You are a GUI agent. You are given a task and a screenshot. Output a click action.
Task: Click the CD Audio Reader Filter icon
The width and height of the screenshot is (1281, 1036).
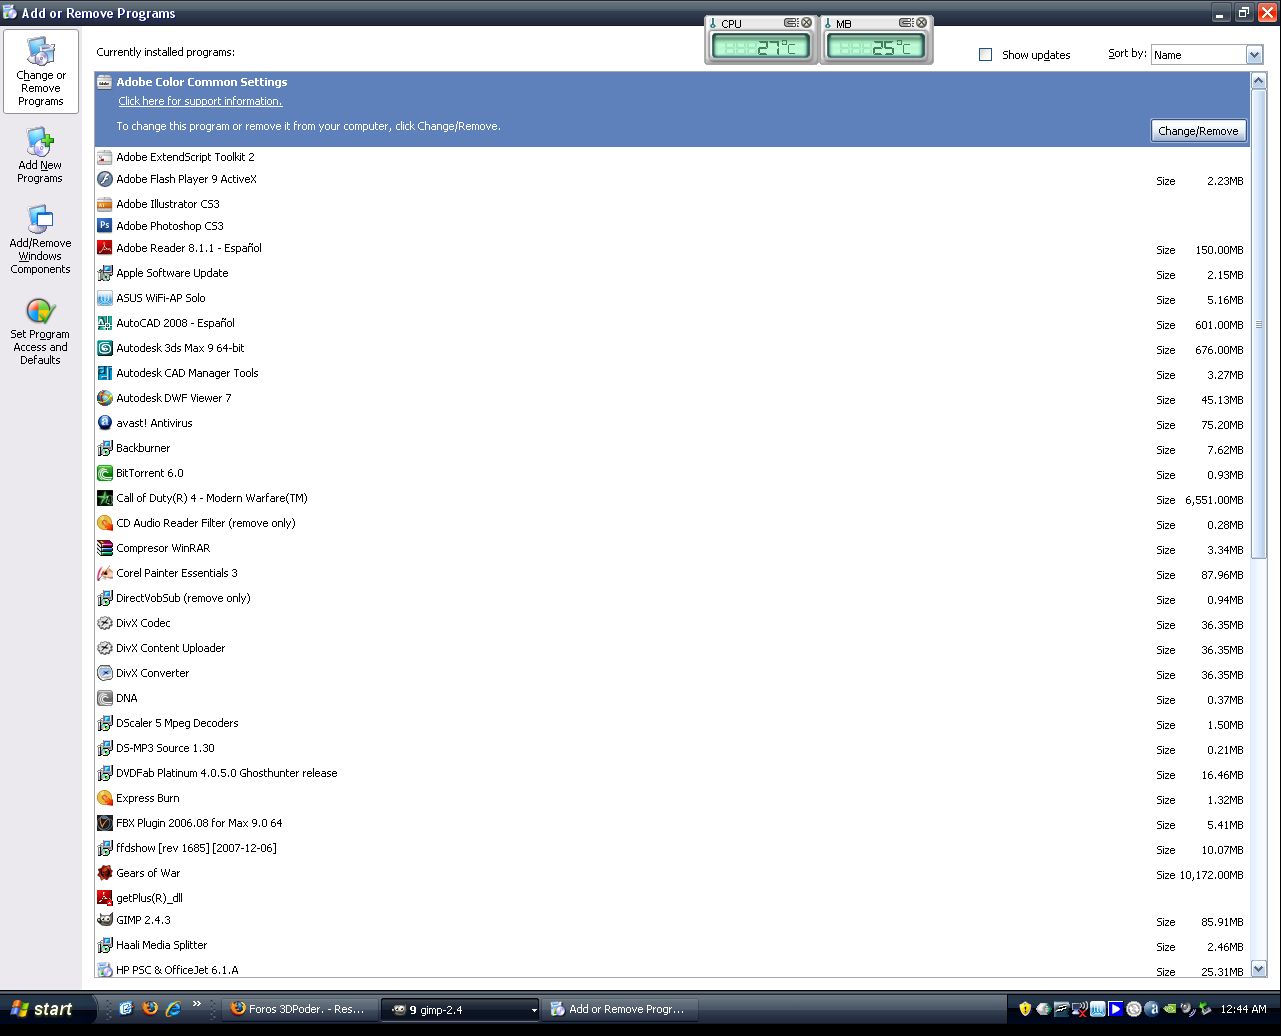click(x=105, y=523)
